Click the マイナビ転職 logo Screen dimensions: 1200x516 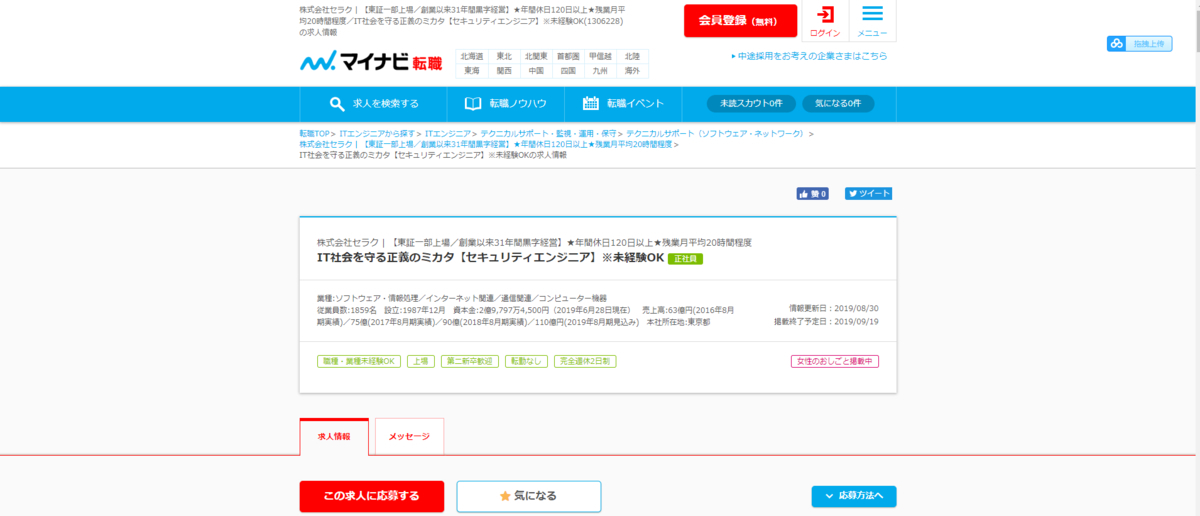[x=370, y=62]
